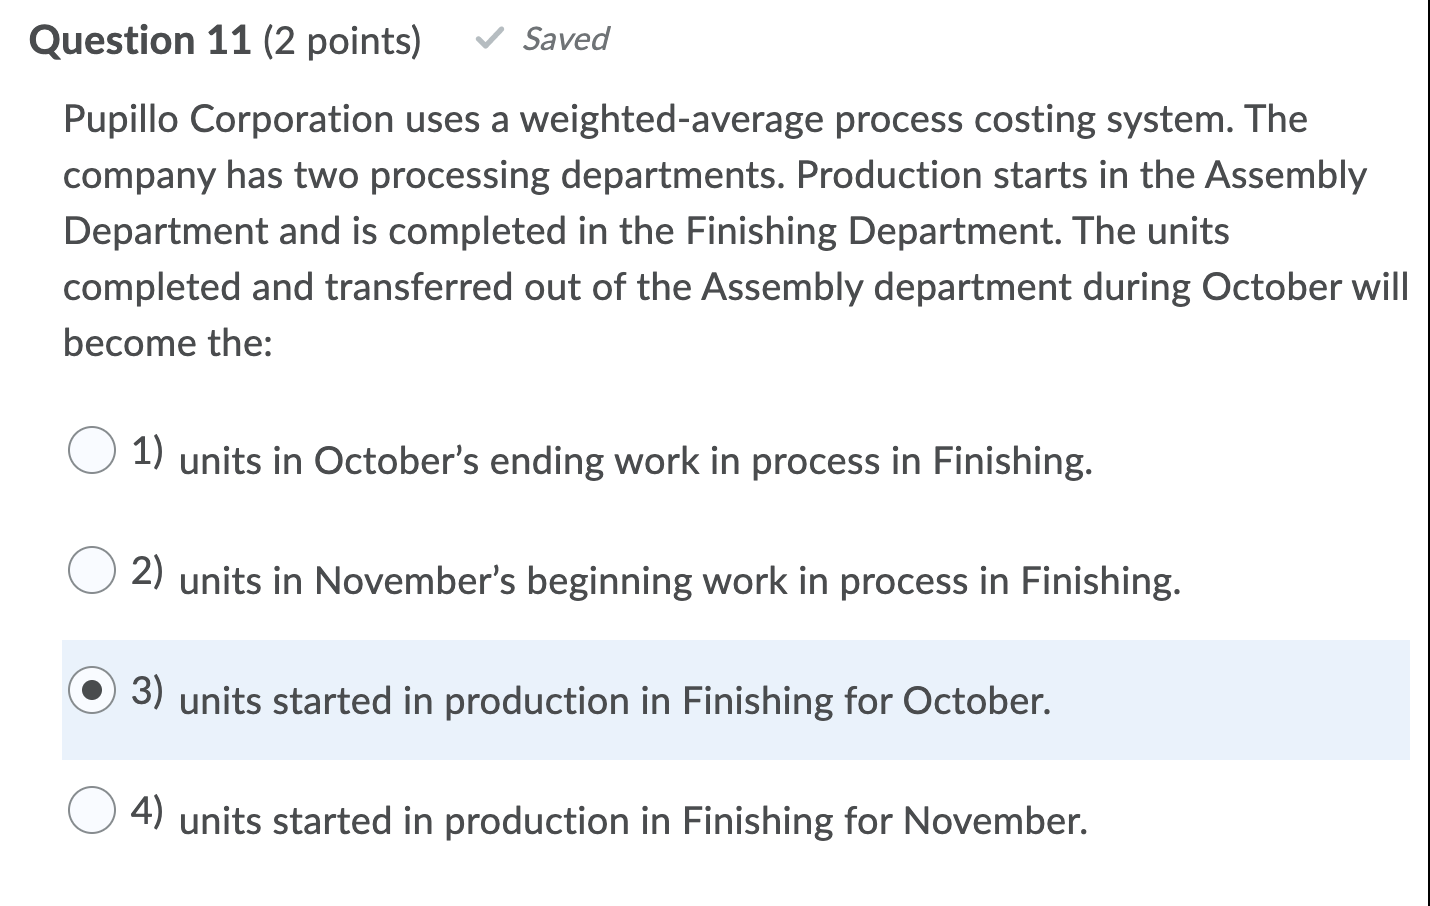The height and width of the screenshot is (906, 1430).
Task: Select radio button for answer option 1
Action: [91, 450]
